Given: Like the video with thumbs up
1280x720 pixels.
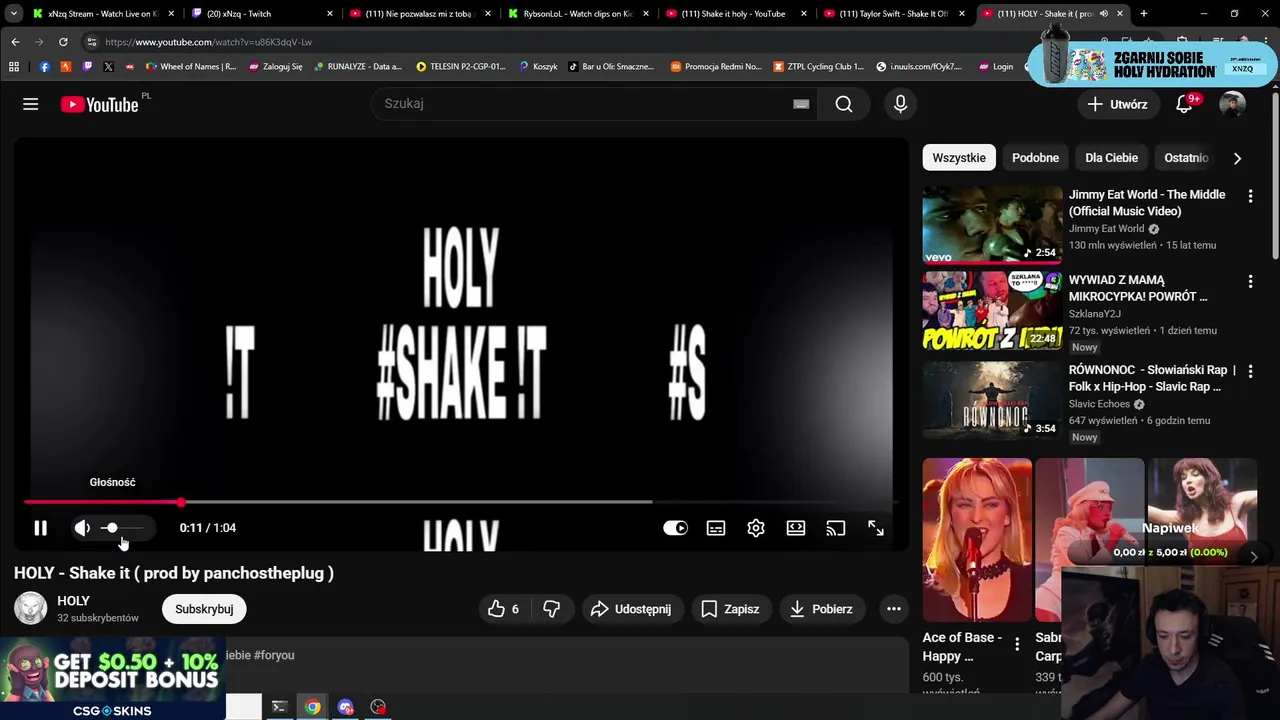Looking at the screenshot, I should [504, 609].
